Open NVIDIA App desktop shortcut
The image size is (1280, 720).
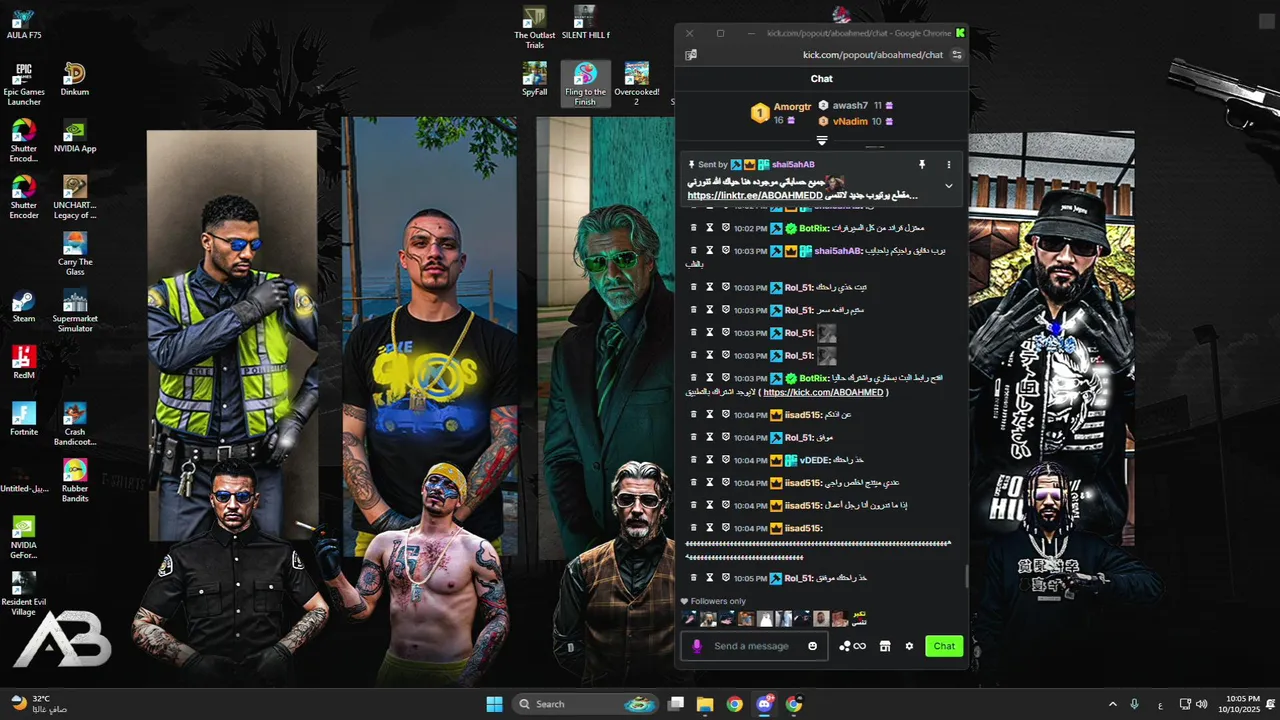click(75, 138)
